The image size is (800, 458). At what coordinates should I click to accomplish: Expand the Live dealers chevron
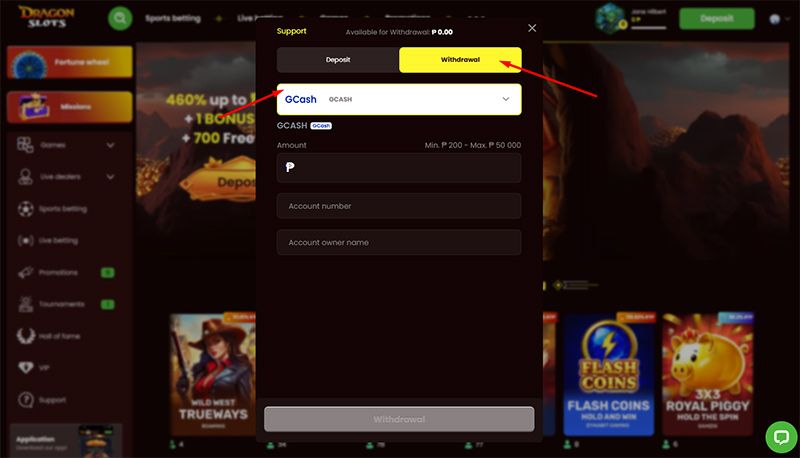(x=110, y=177)
